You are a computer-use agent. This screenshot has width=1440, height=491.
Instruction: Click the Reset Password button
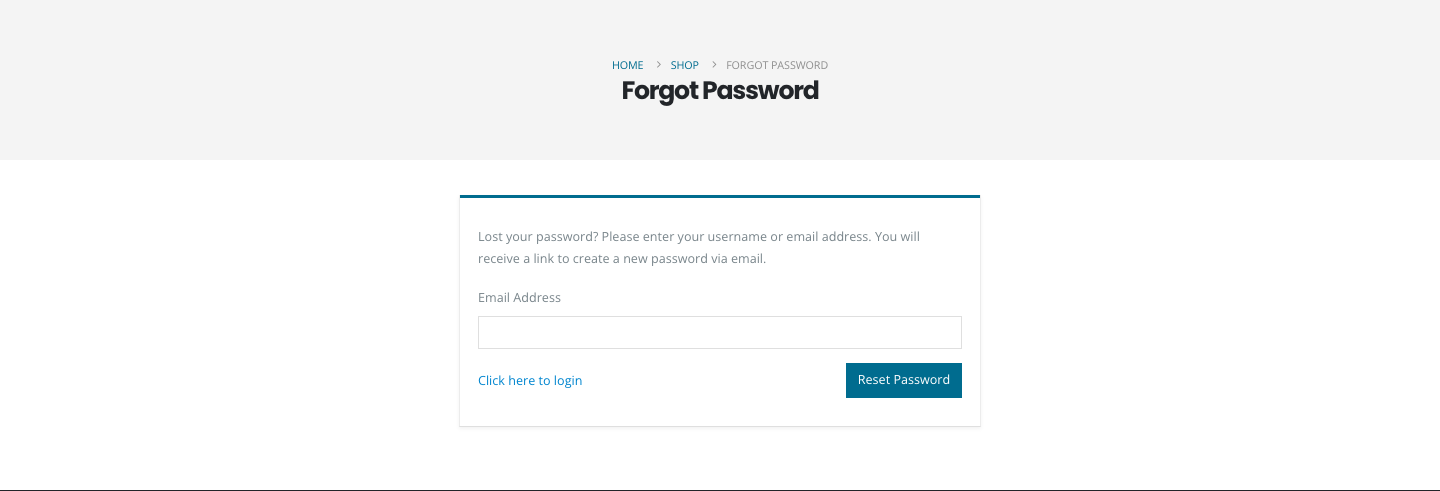903,380
